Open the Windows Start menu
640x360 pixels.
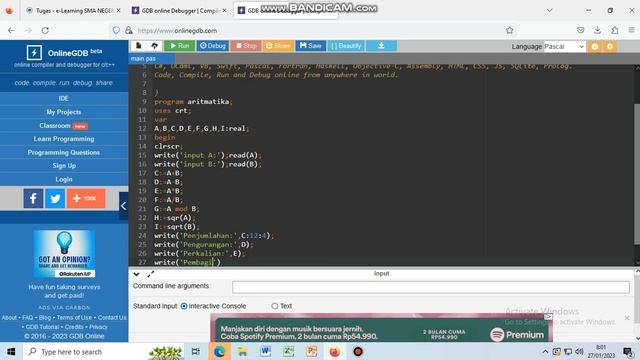(11, 351)
